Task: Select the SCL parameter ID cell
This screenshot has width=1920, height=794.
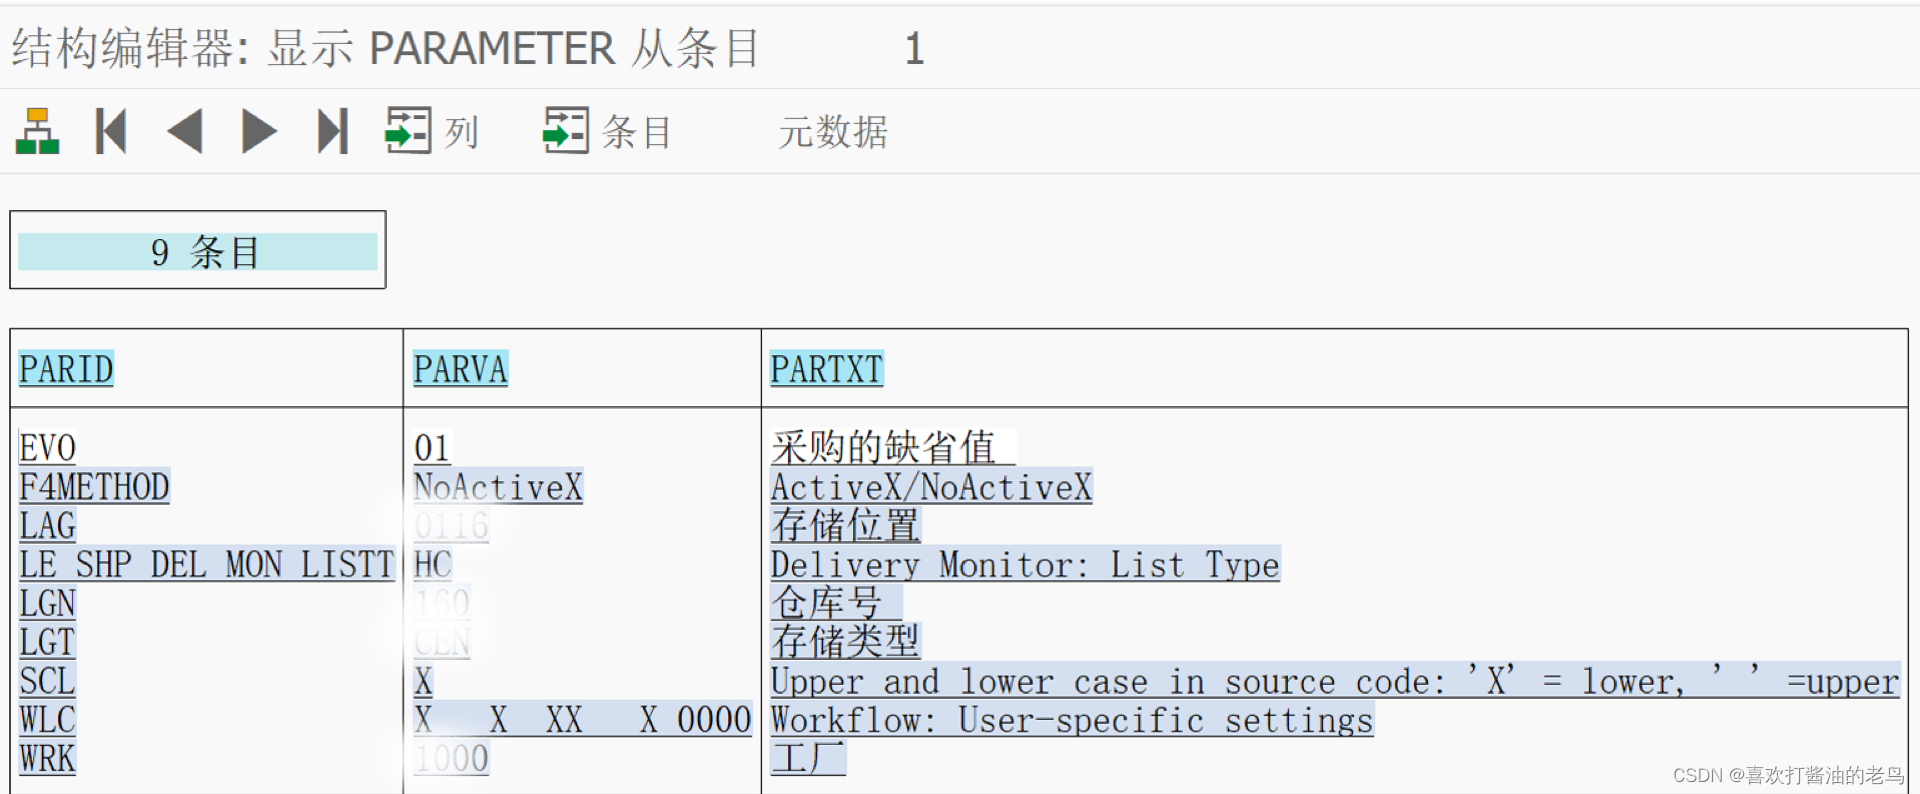Action: 47,681
